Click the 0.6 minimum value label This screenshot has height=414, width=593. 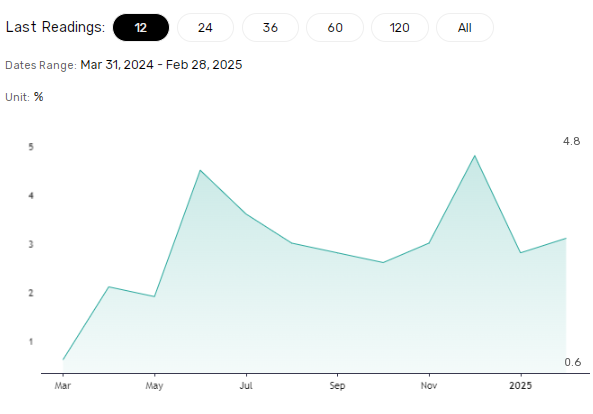pyautogui.click(x=573, y=362)
